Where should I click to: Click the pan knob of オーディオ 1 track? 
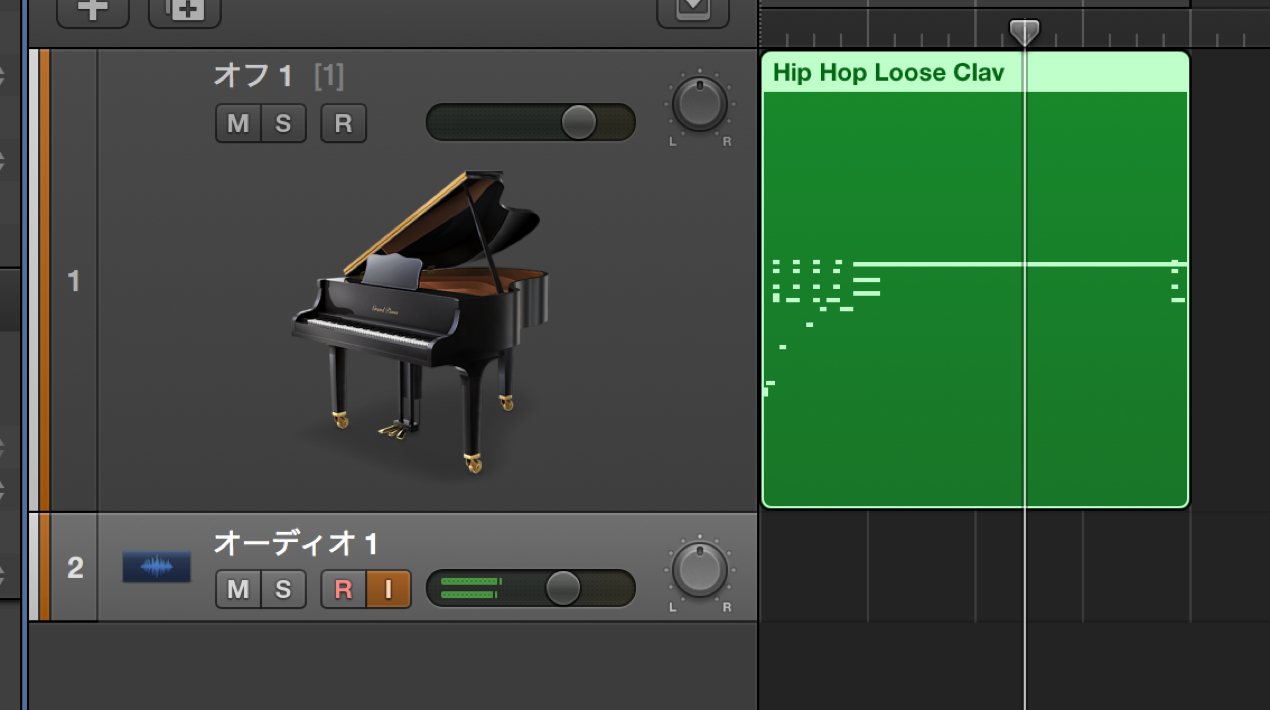pyautogui.click(x=700, y=569)
